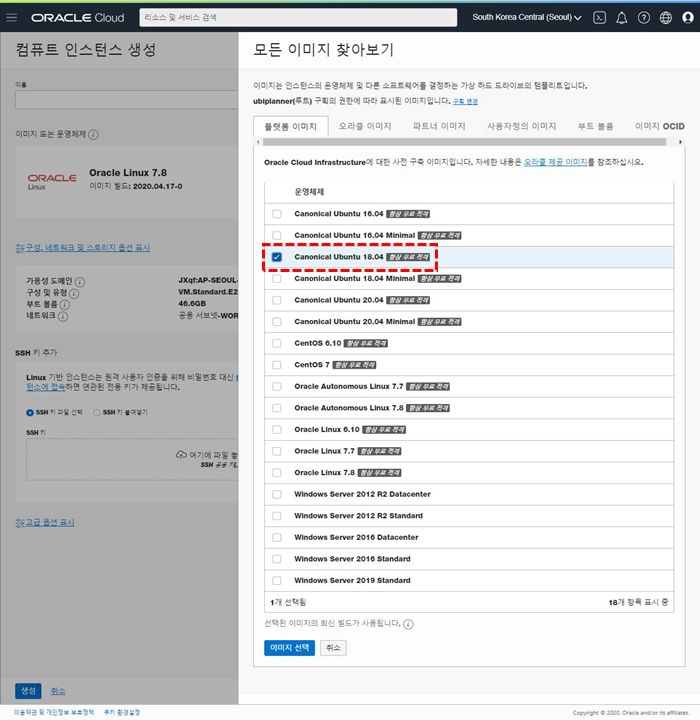Focus the instance 이름 input field
The width and height of the screenshot is (700, 720).
[127, 100]
